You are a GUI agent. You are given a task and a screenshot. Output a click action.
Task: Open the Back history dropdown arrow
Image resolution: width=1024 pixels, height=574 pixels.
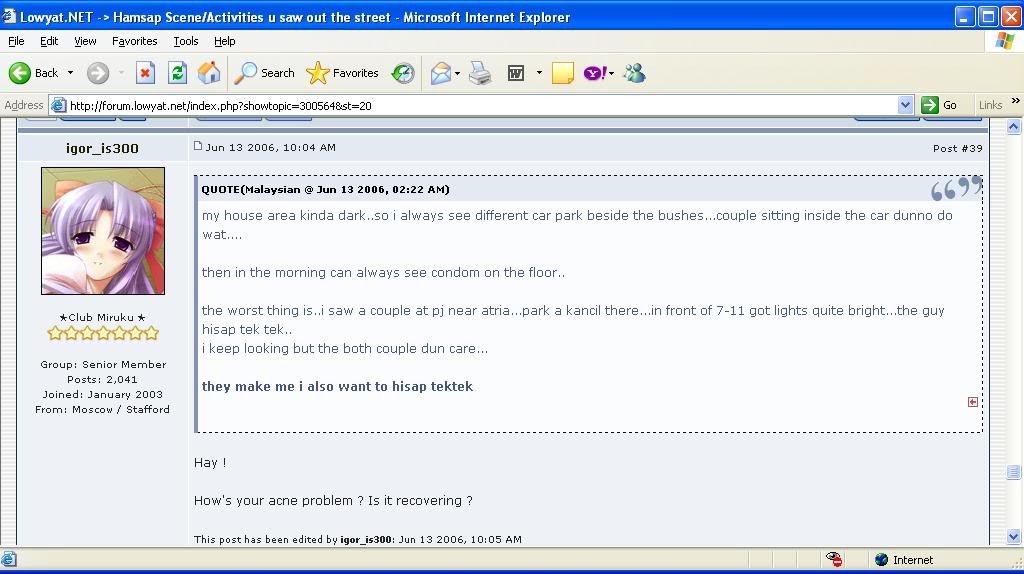[x=71, y=73]
